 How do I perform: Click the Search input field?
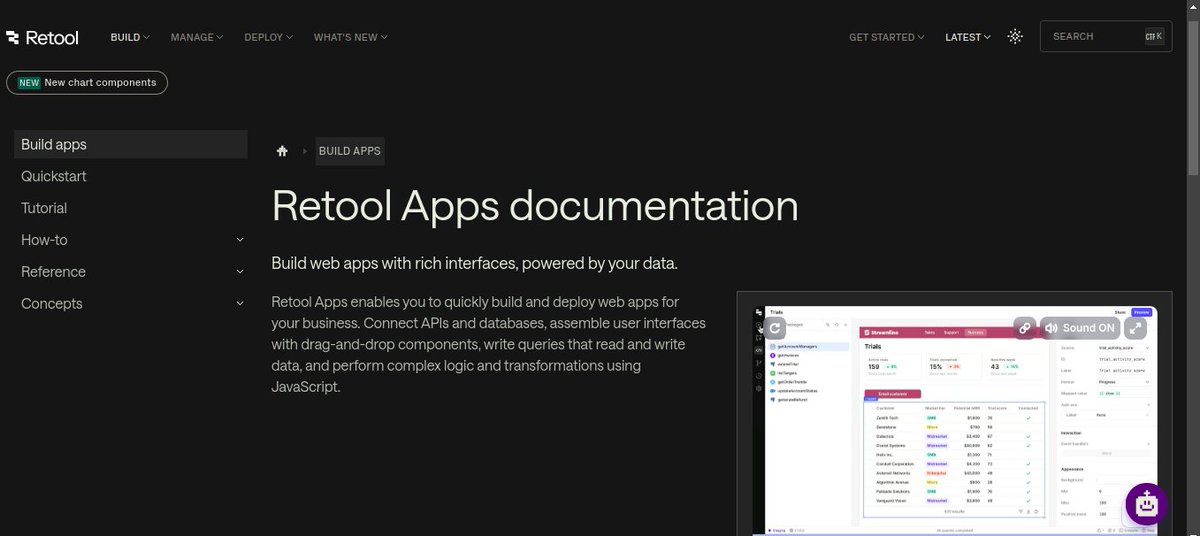click(1106, 36)
